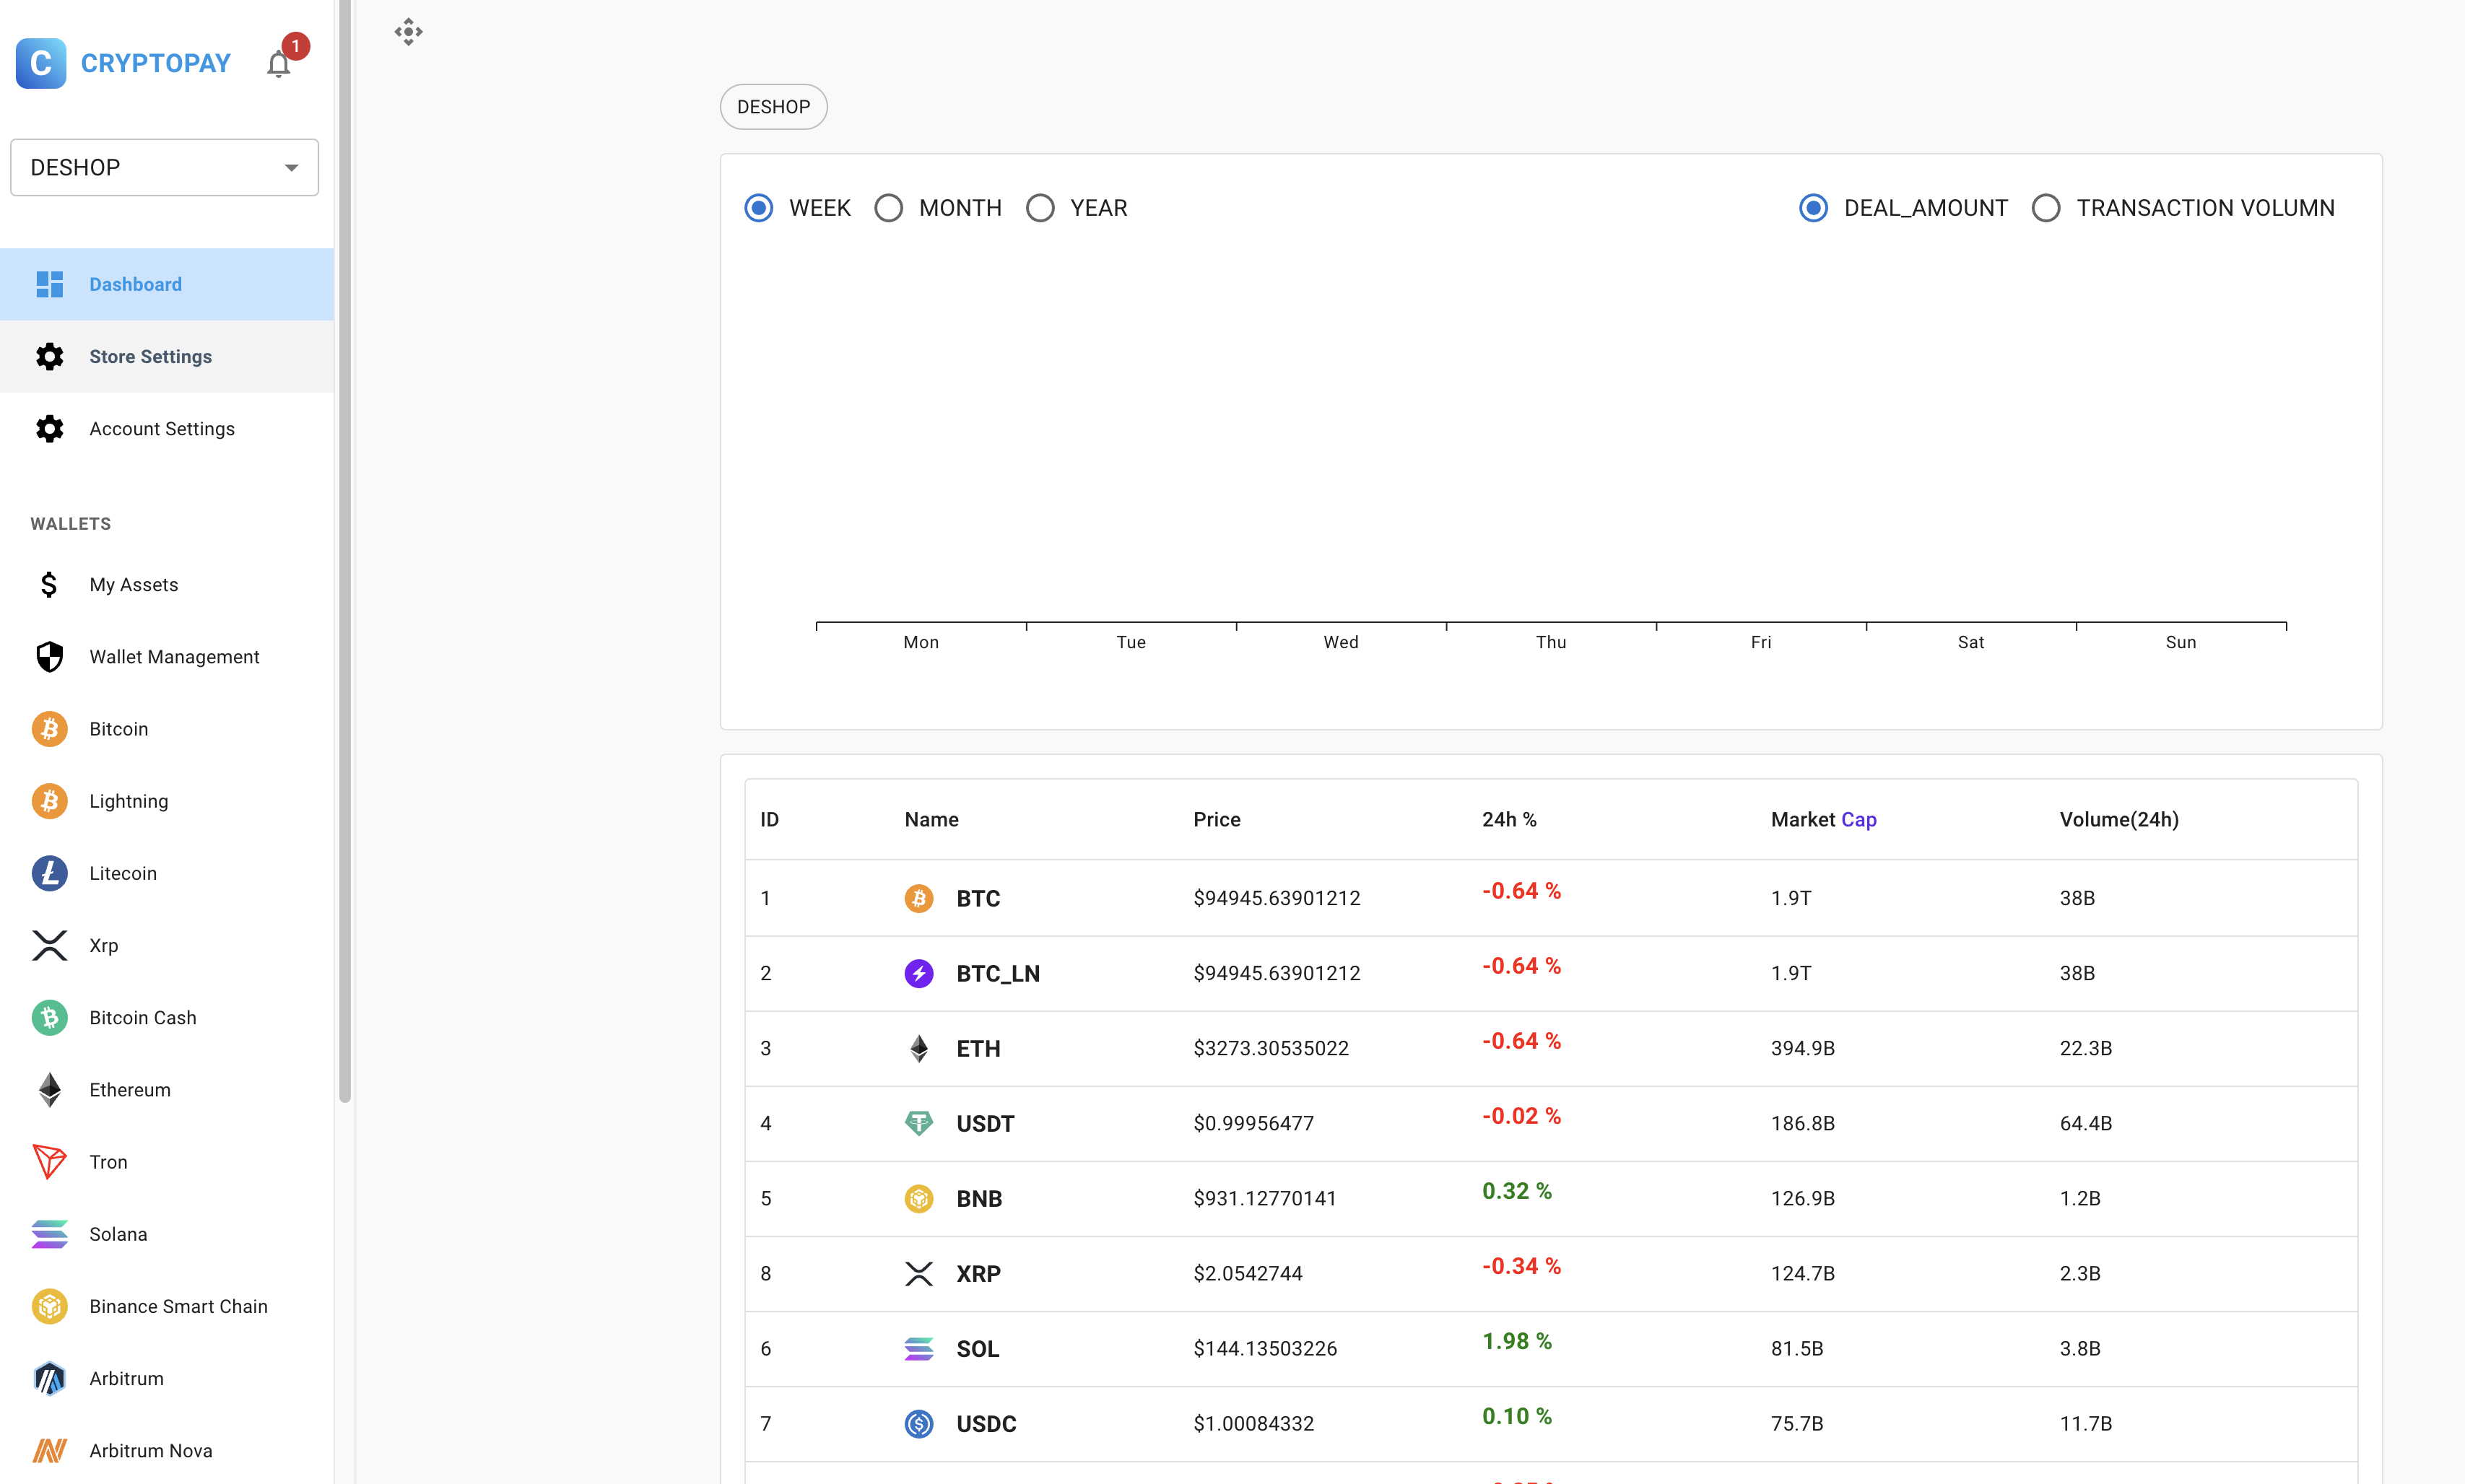Click the CRYPTOPAY brand text
Screen dimensions: 2465x1484
pos(155,63)
